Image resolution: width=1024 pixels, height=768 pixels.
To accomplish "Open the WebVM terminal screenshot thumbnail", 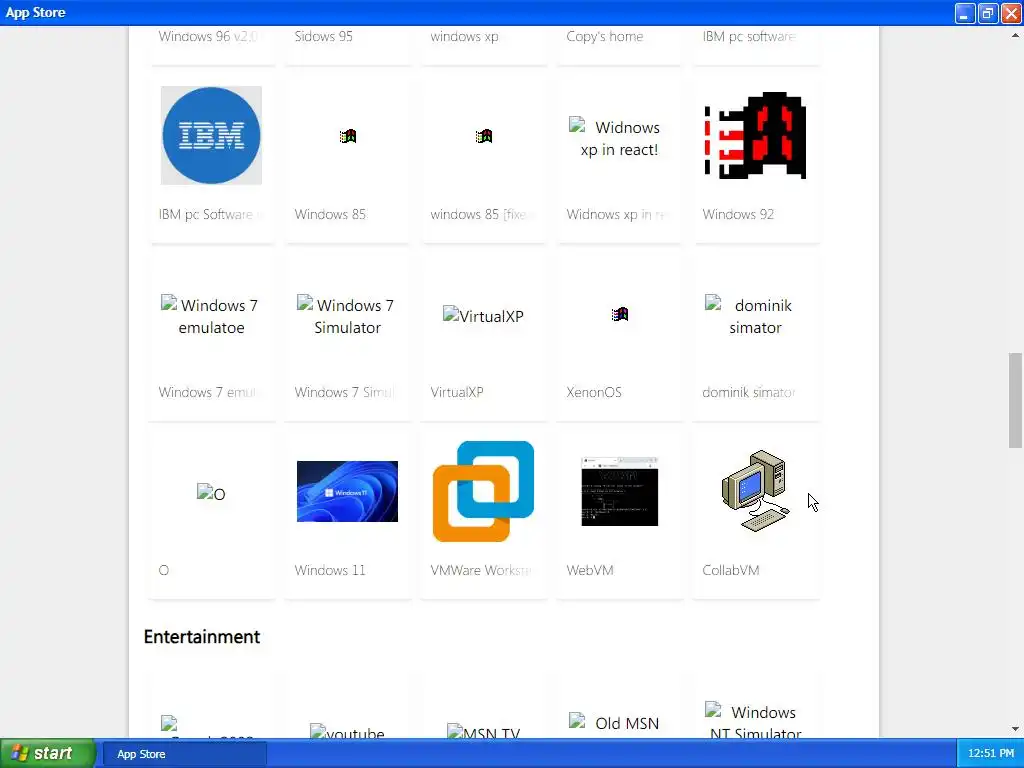I will tap(619, 491).
